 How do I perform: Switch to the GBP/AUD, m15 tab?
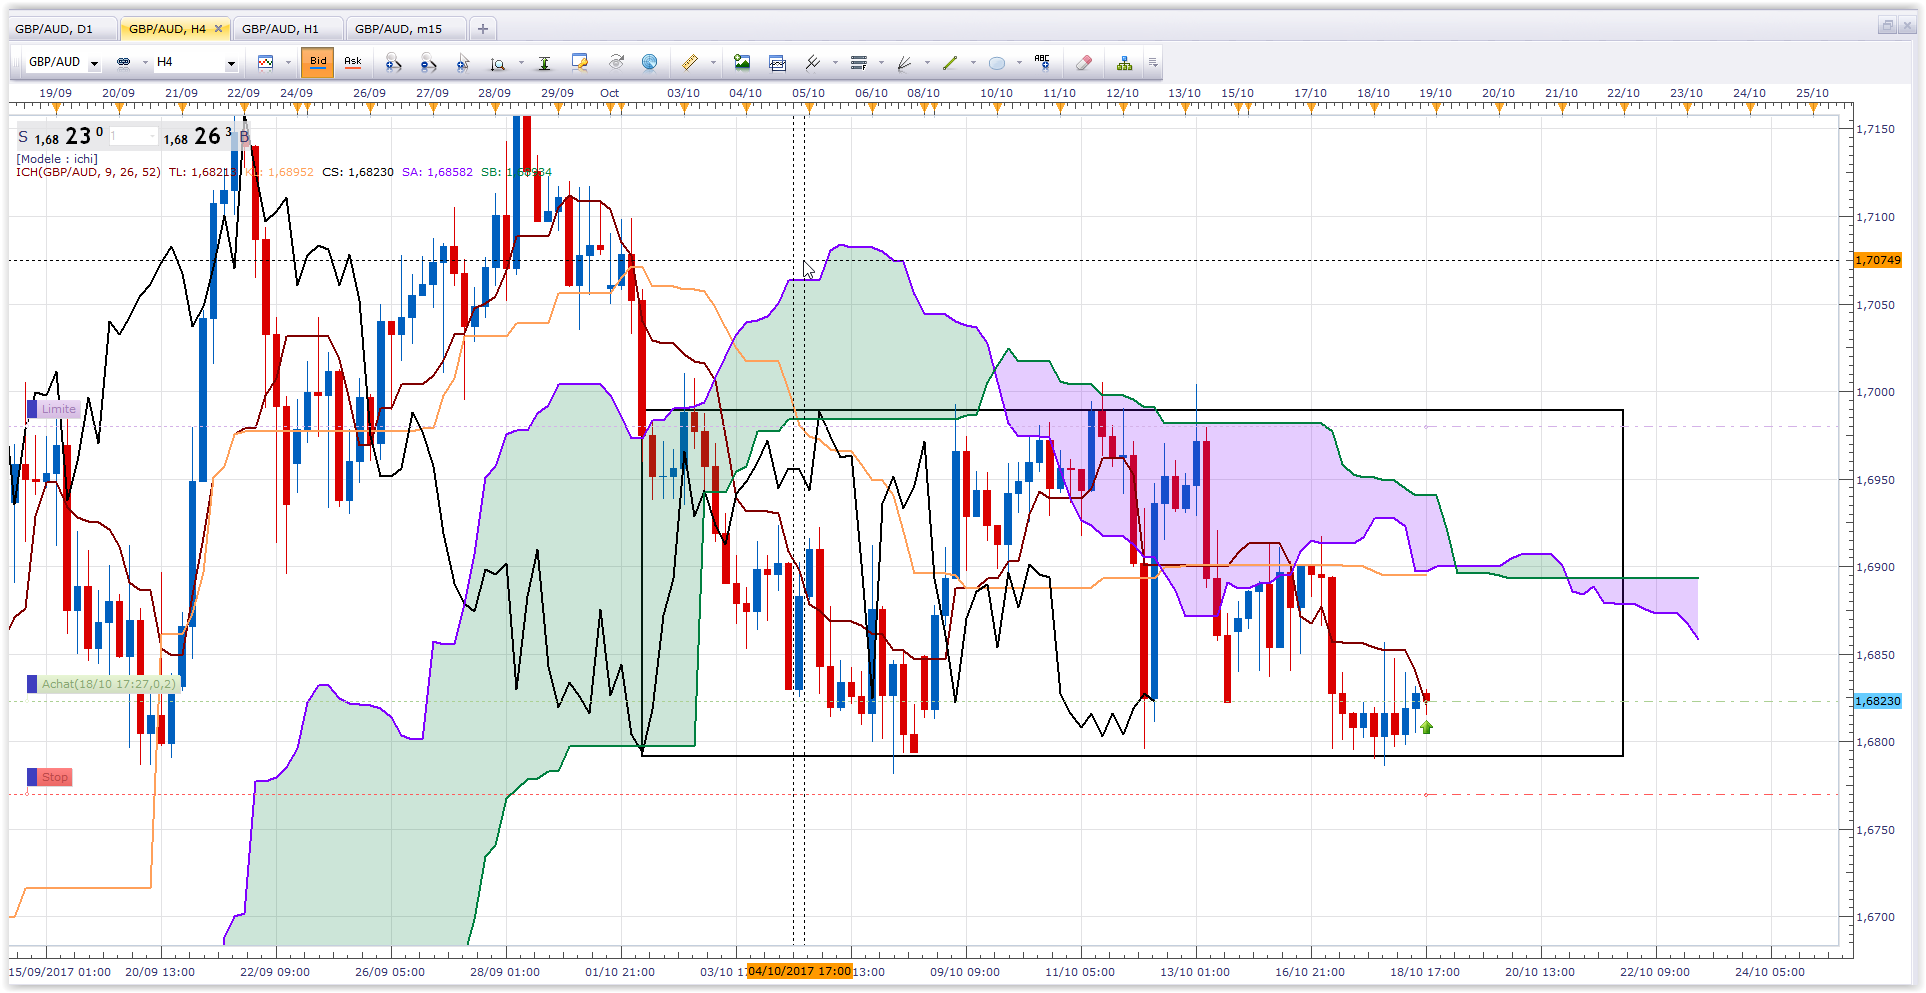pyautogui.click(x=398, y=29)
